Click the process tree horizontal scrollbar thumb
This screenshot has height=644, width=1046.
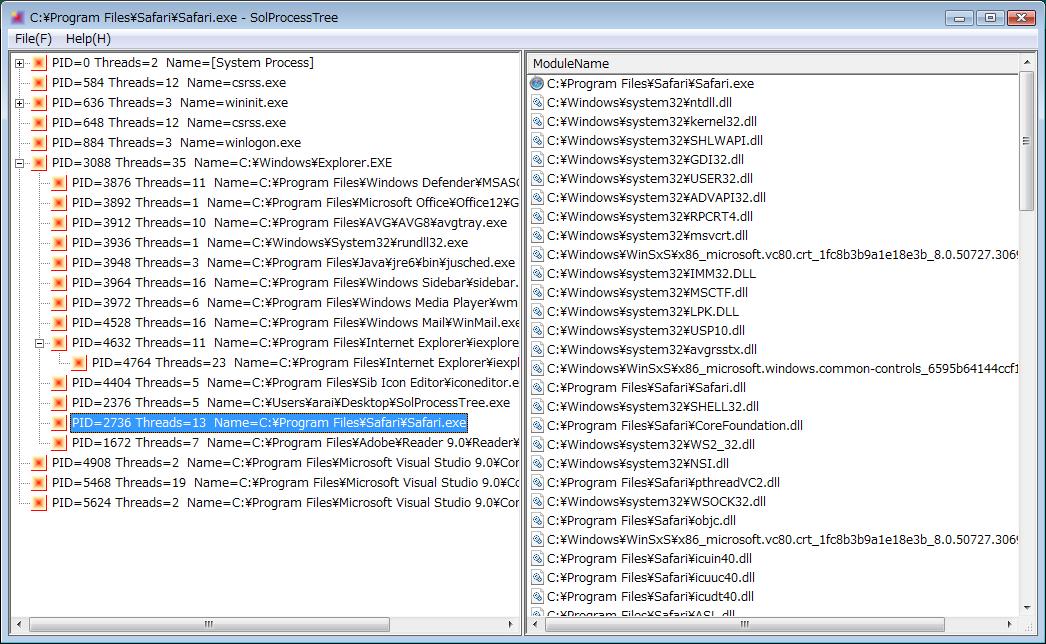(x=209, y=625)
